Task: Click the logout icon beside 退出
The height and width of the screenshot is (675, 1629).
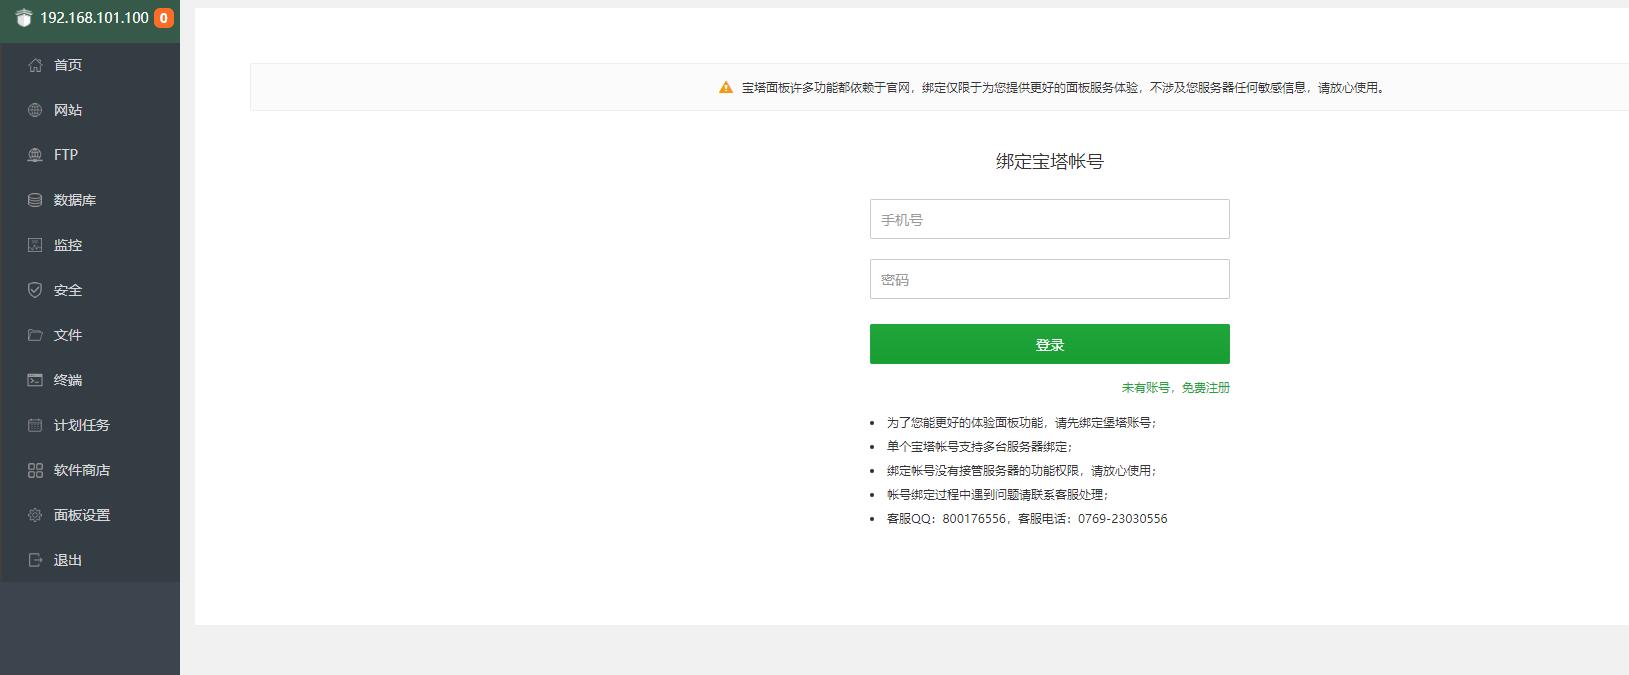Action: pos(35,560)
